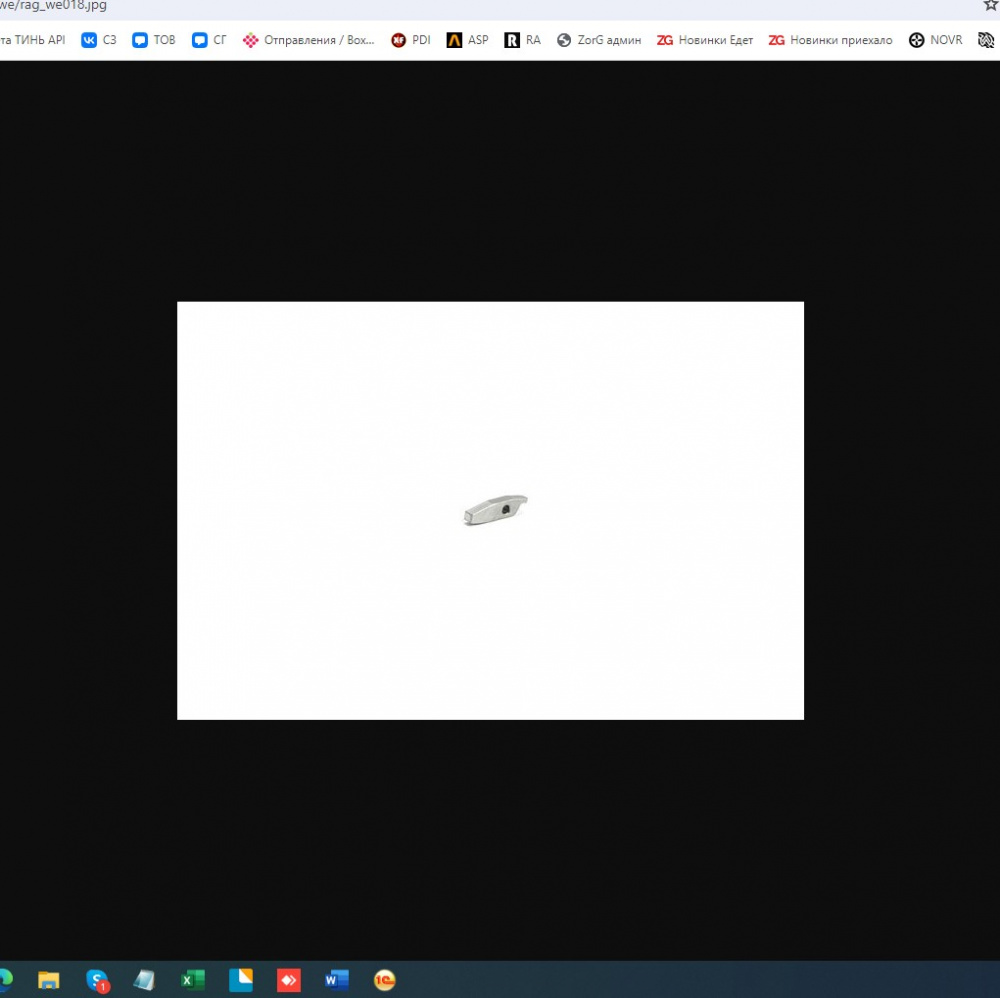Open the СГ bookmark
Image resolution: width=1000 pixels, height=998 pixels.
point(209,40)
